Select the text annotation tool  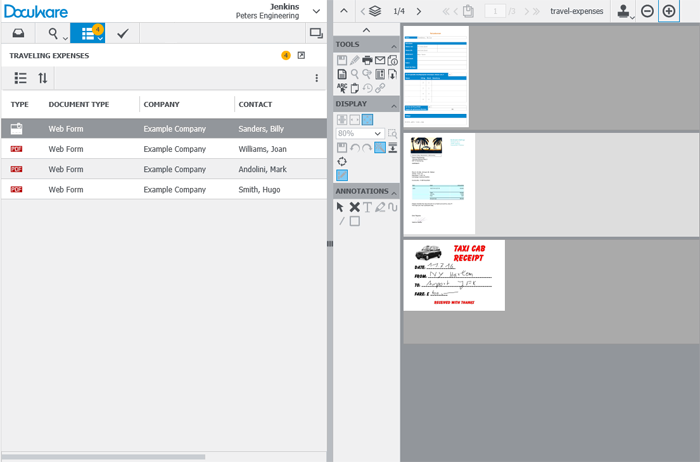[x=367, y=207]
